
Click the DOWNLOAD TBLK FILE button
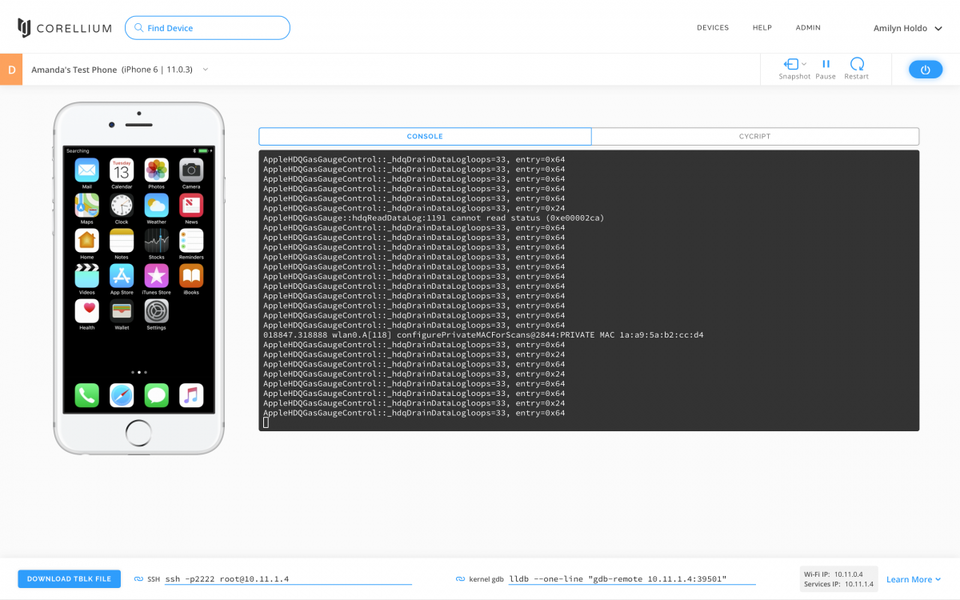(x=68, y=578)
